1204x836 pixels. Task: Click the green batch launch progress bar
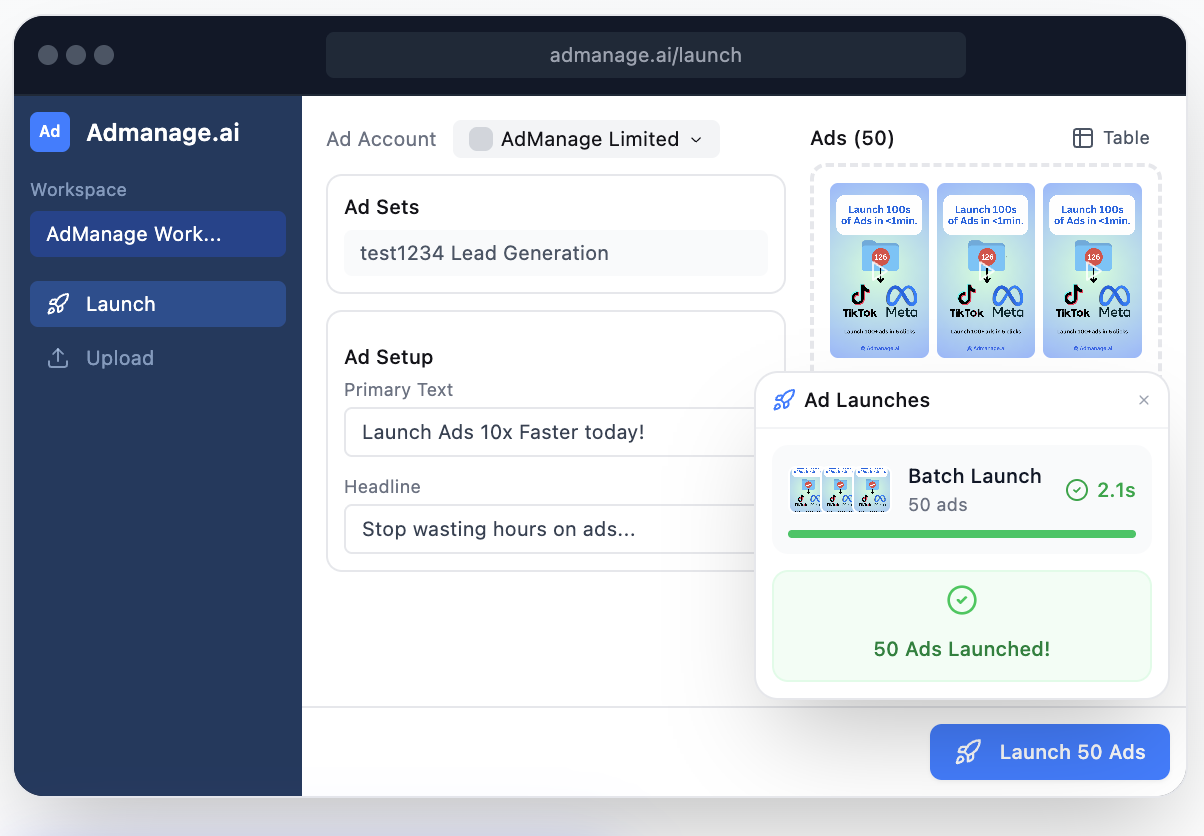[961, 534]
